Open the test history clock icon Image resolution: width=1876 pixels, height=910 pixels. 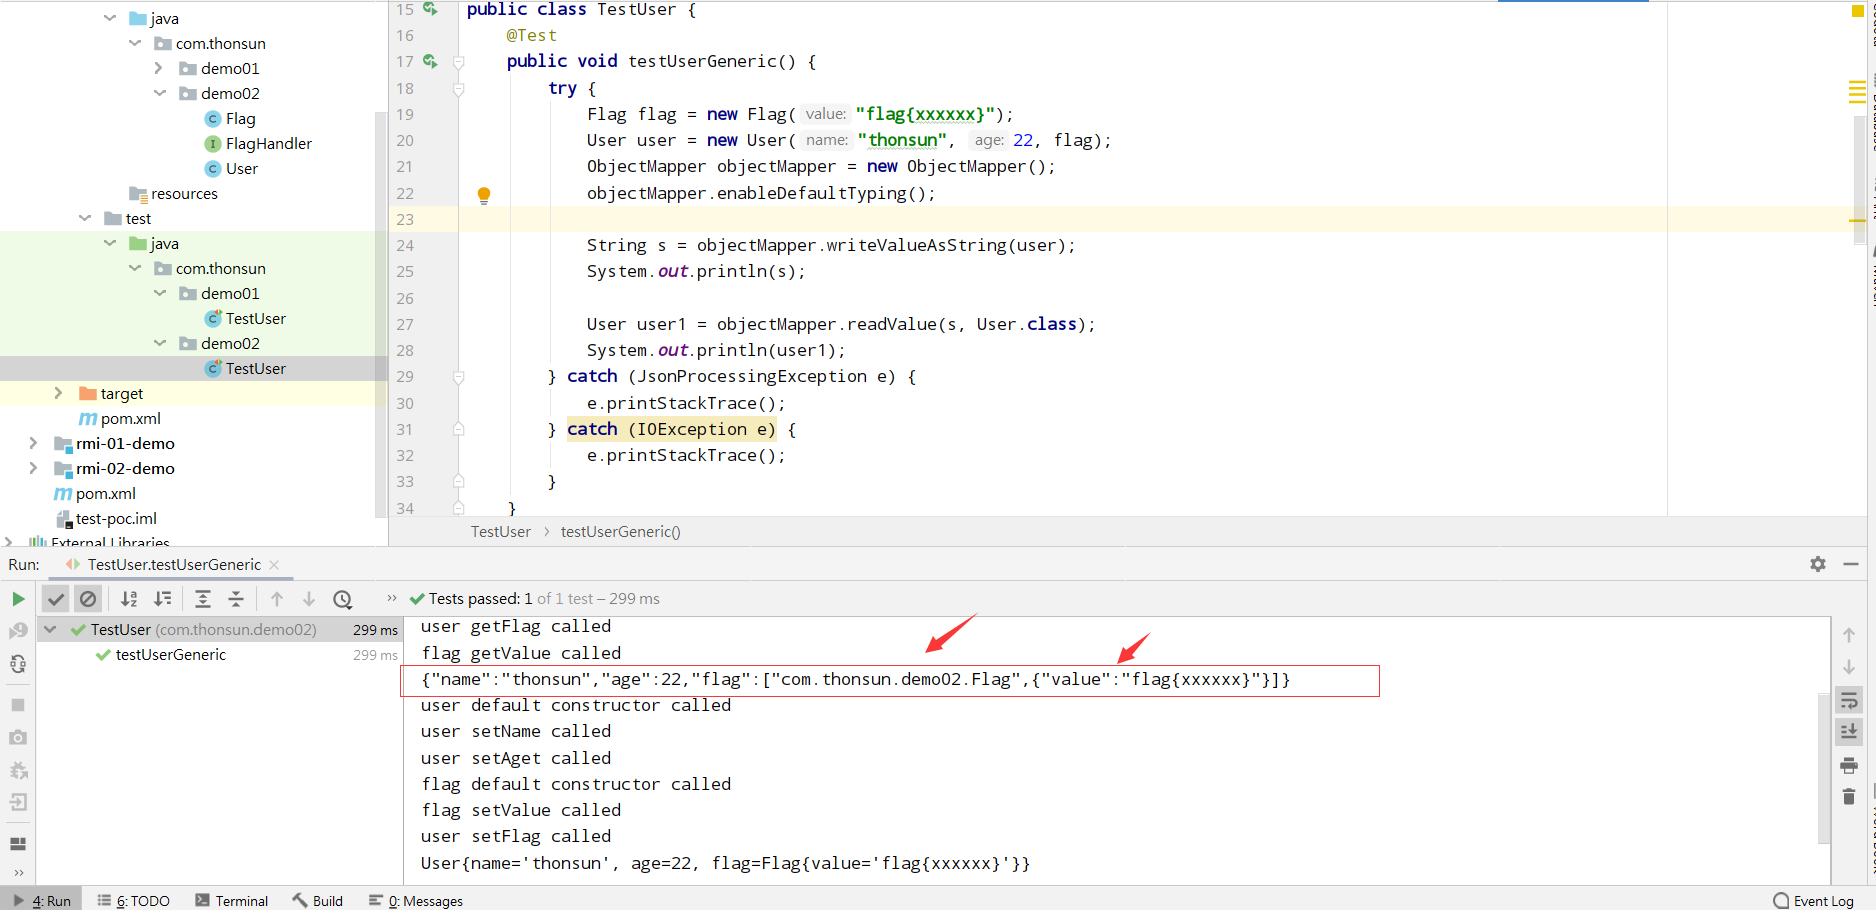pos(343,599)
